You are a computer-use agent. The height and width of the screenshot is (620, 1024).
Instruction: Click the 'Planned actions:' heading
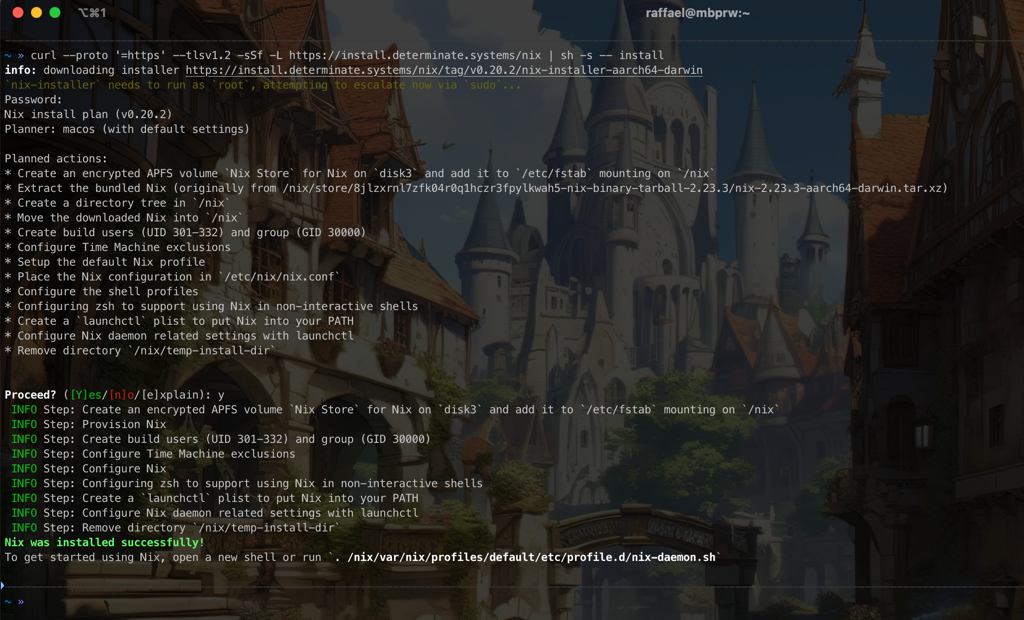55,159
